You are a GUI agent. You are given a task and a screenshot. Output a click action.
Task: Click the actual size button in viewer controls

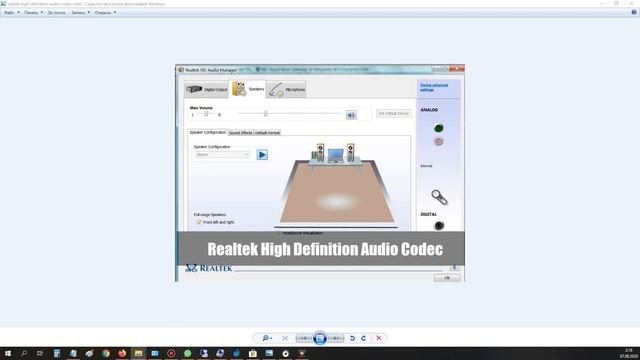point(285,338)
